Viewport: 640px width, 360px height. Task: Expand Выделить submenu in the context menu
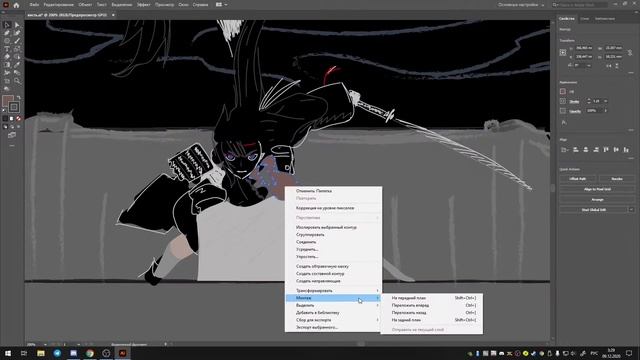pyautogui.click(x=333, y=305)
